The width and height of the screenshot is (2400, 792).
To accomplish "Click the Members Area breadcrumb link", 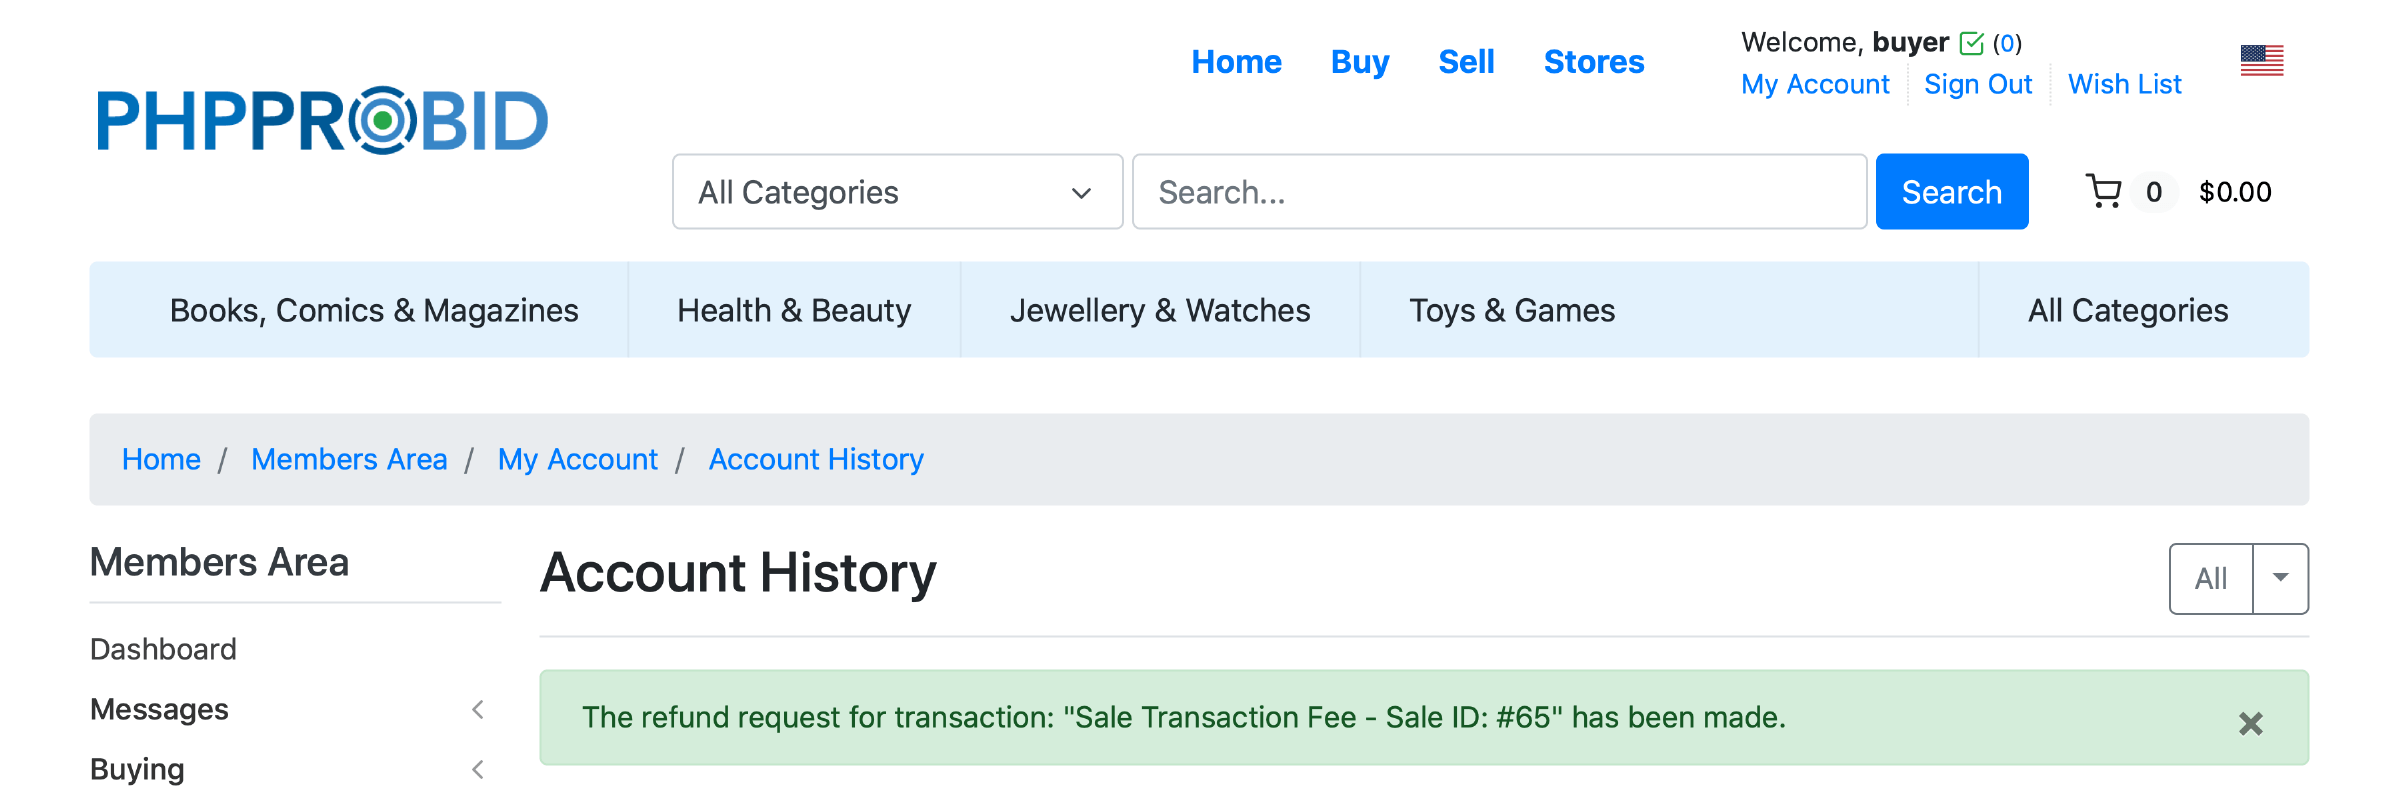I will point(349,460).
